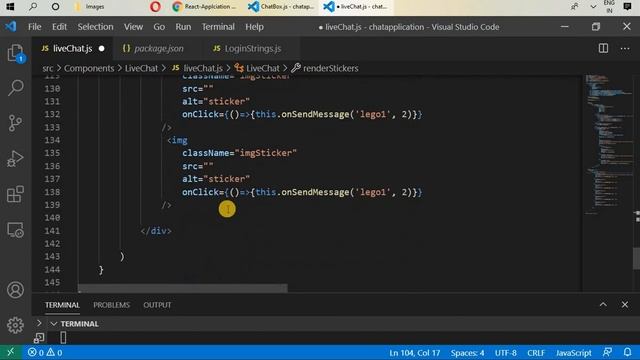Screen dimensions: 640x360
Task: Change language mode JavaScript
Action: click(573, 353)
